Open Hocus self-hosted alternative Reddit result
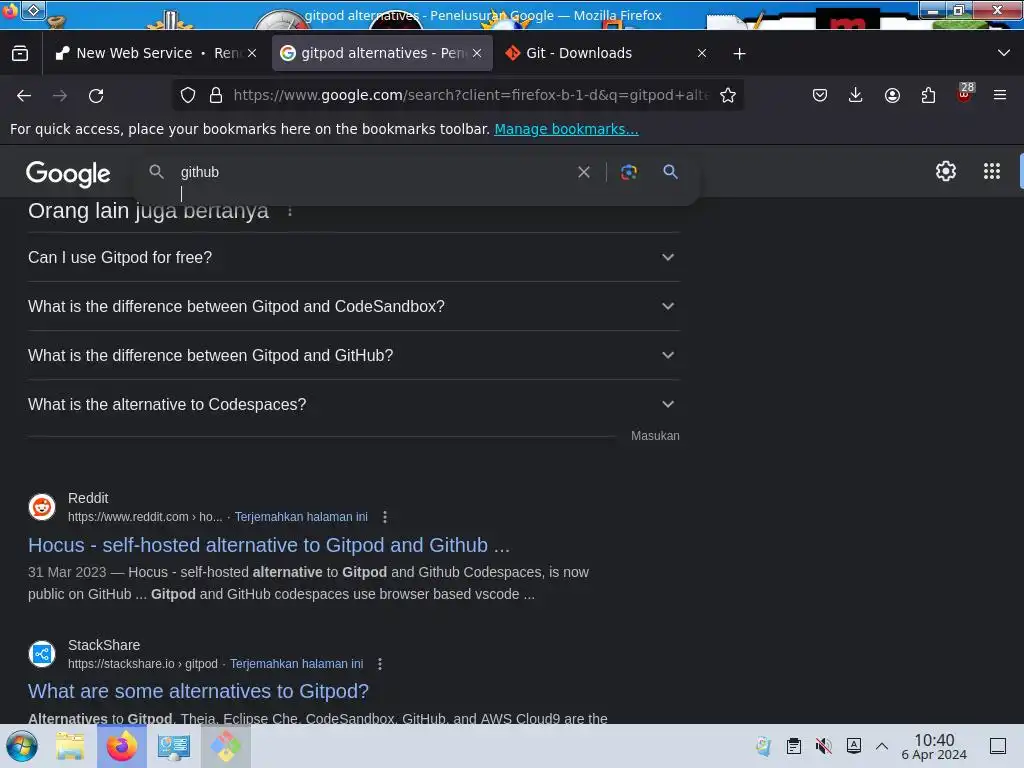The image size is (1024, 768). pos(269,545)
